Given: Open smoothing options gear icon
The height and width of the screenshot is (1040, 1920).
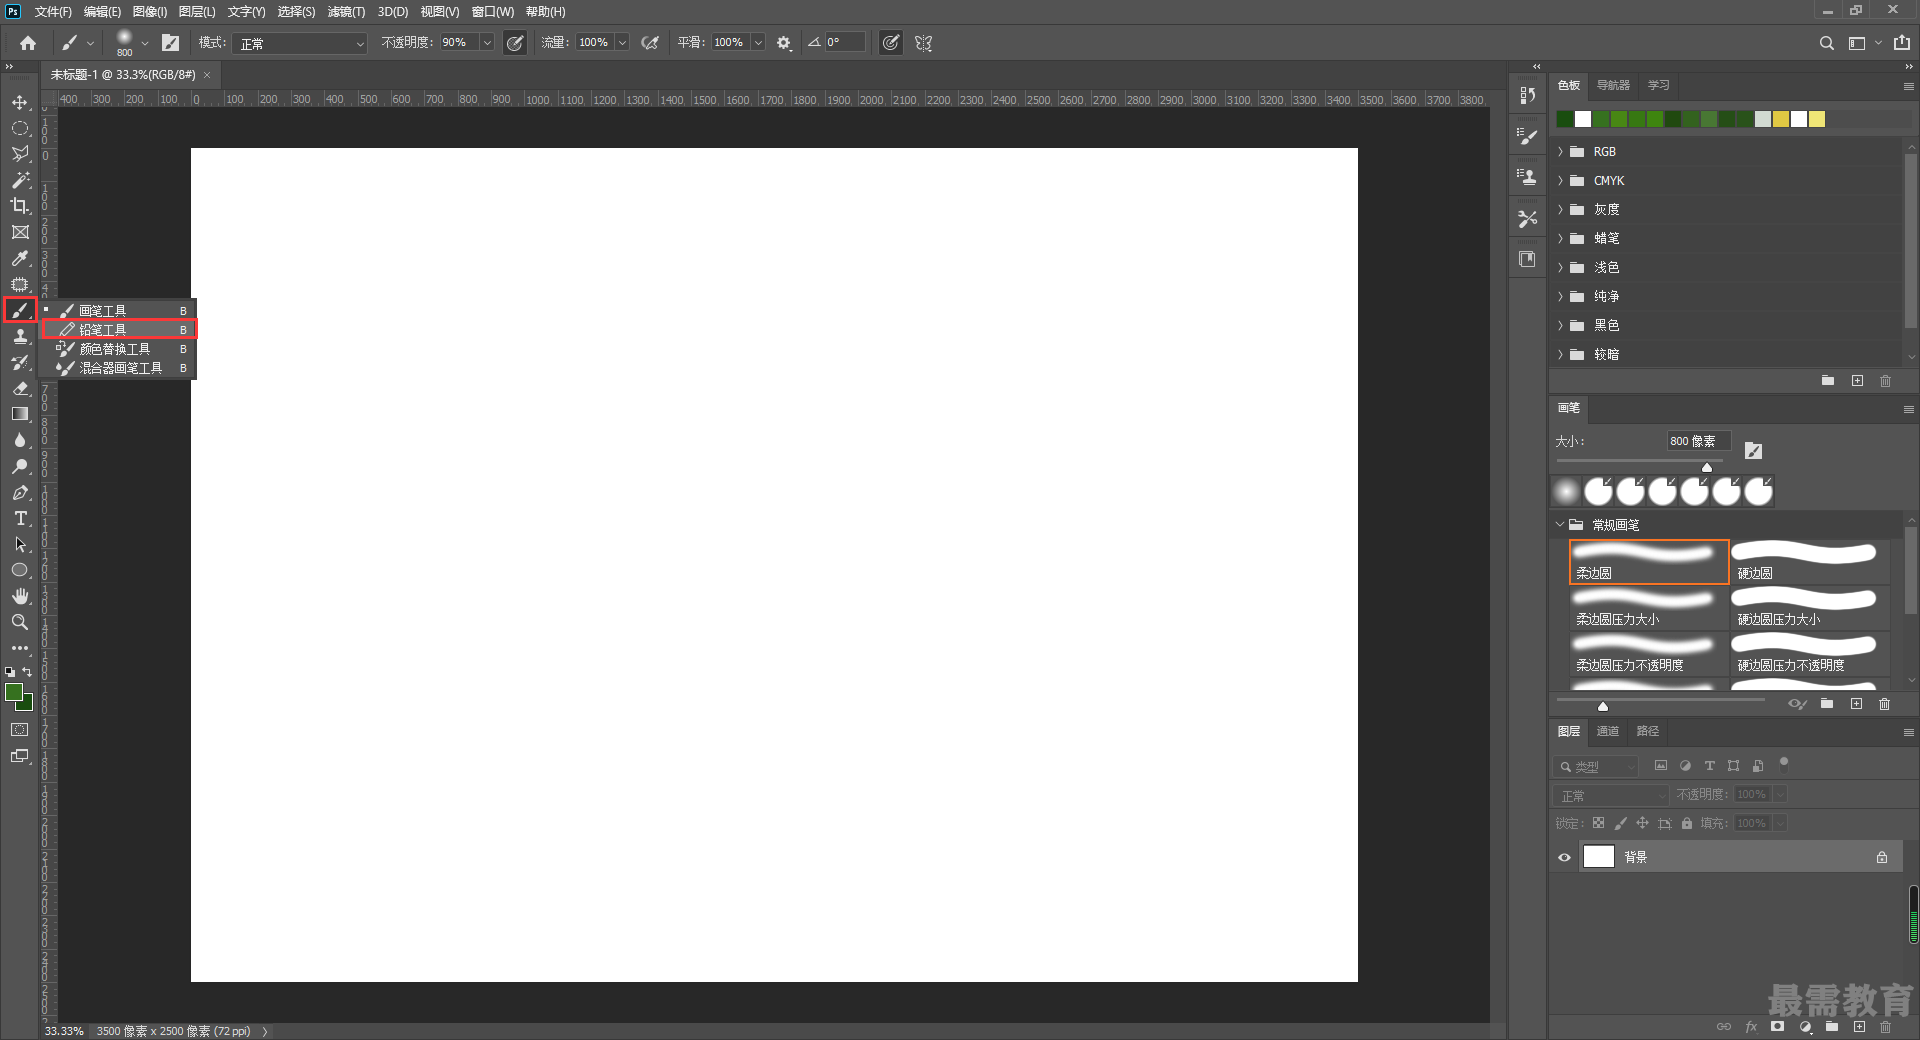Looking at the screenshot, I should point(784,43).
